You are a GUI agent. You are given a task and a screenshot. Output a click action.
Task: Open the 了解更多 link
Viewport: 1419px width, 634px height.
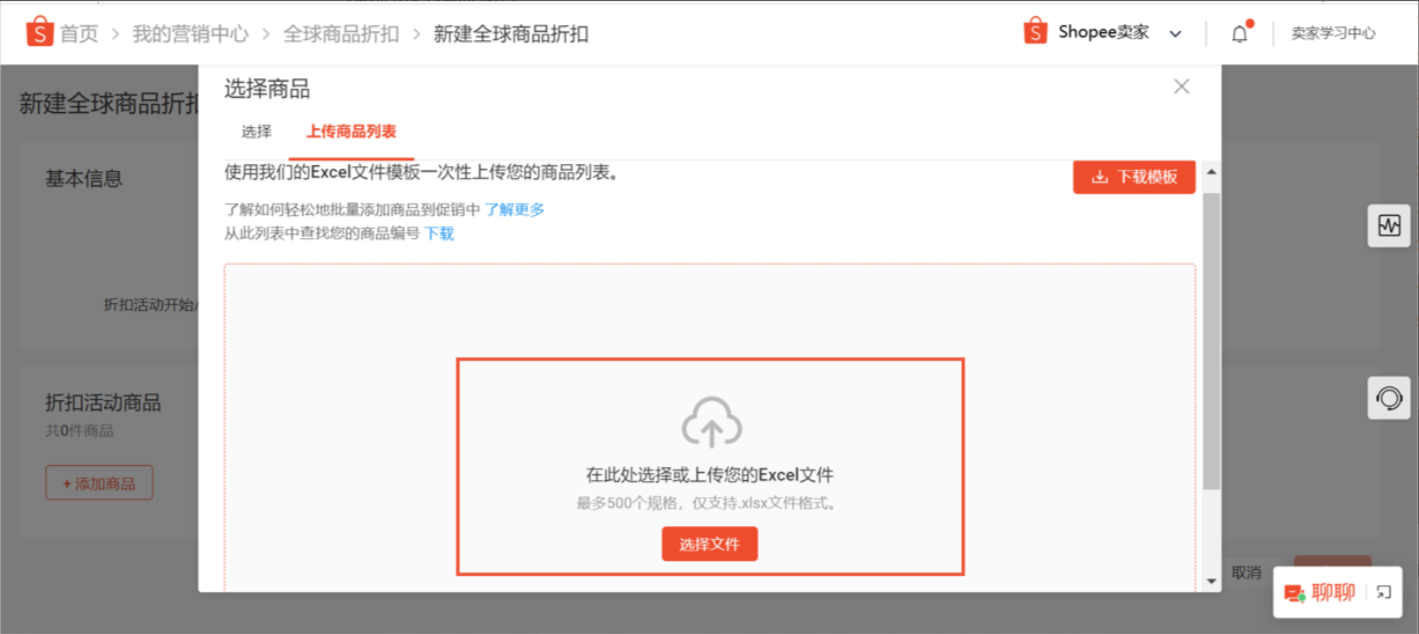(515, 209)
